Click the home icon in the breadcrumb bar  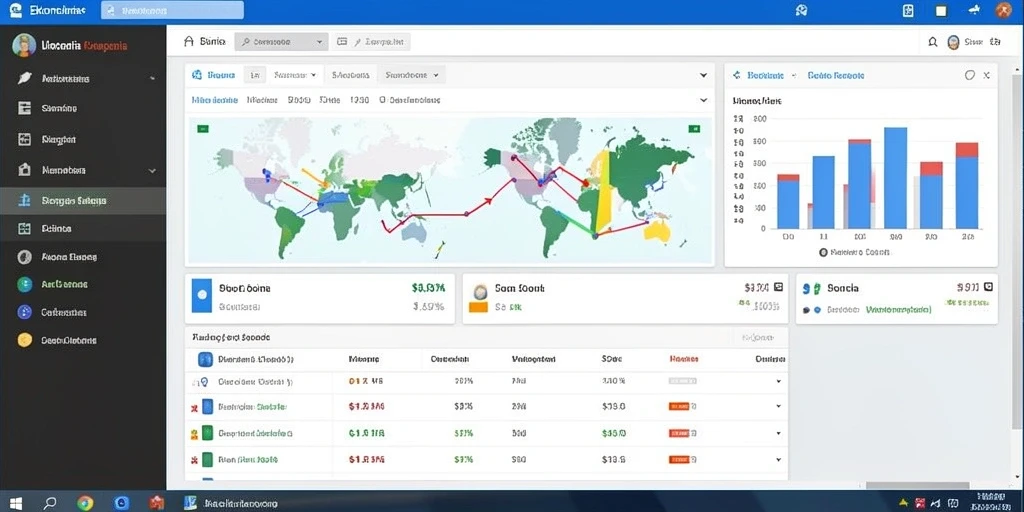pyautogui.click(x=189, y=42)
